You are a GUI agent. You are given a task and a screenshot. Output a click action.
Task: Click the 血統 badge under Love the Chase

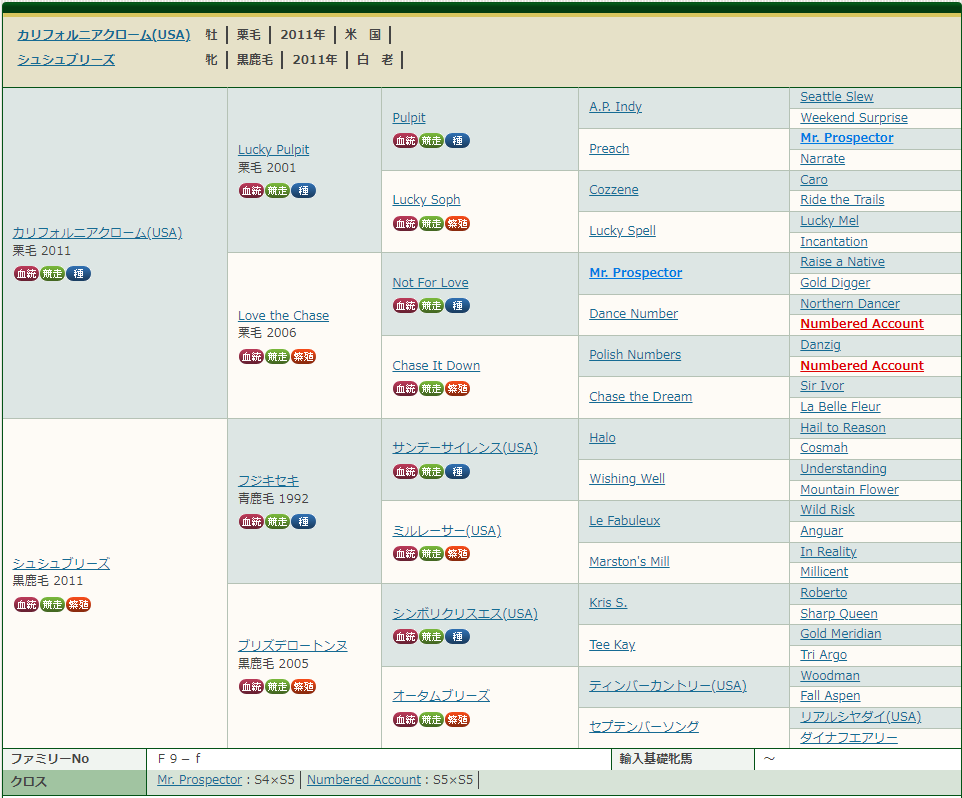click(x=251, y=356)
